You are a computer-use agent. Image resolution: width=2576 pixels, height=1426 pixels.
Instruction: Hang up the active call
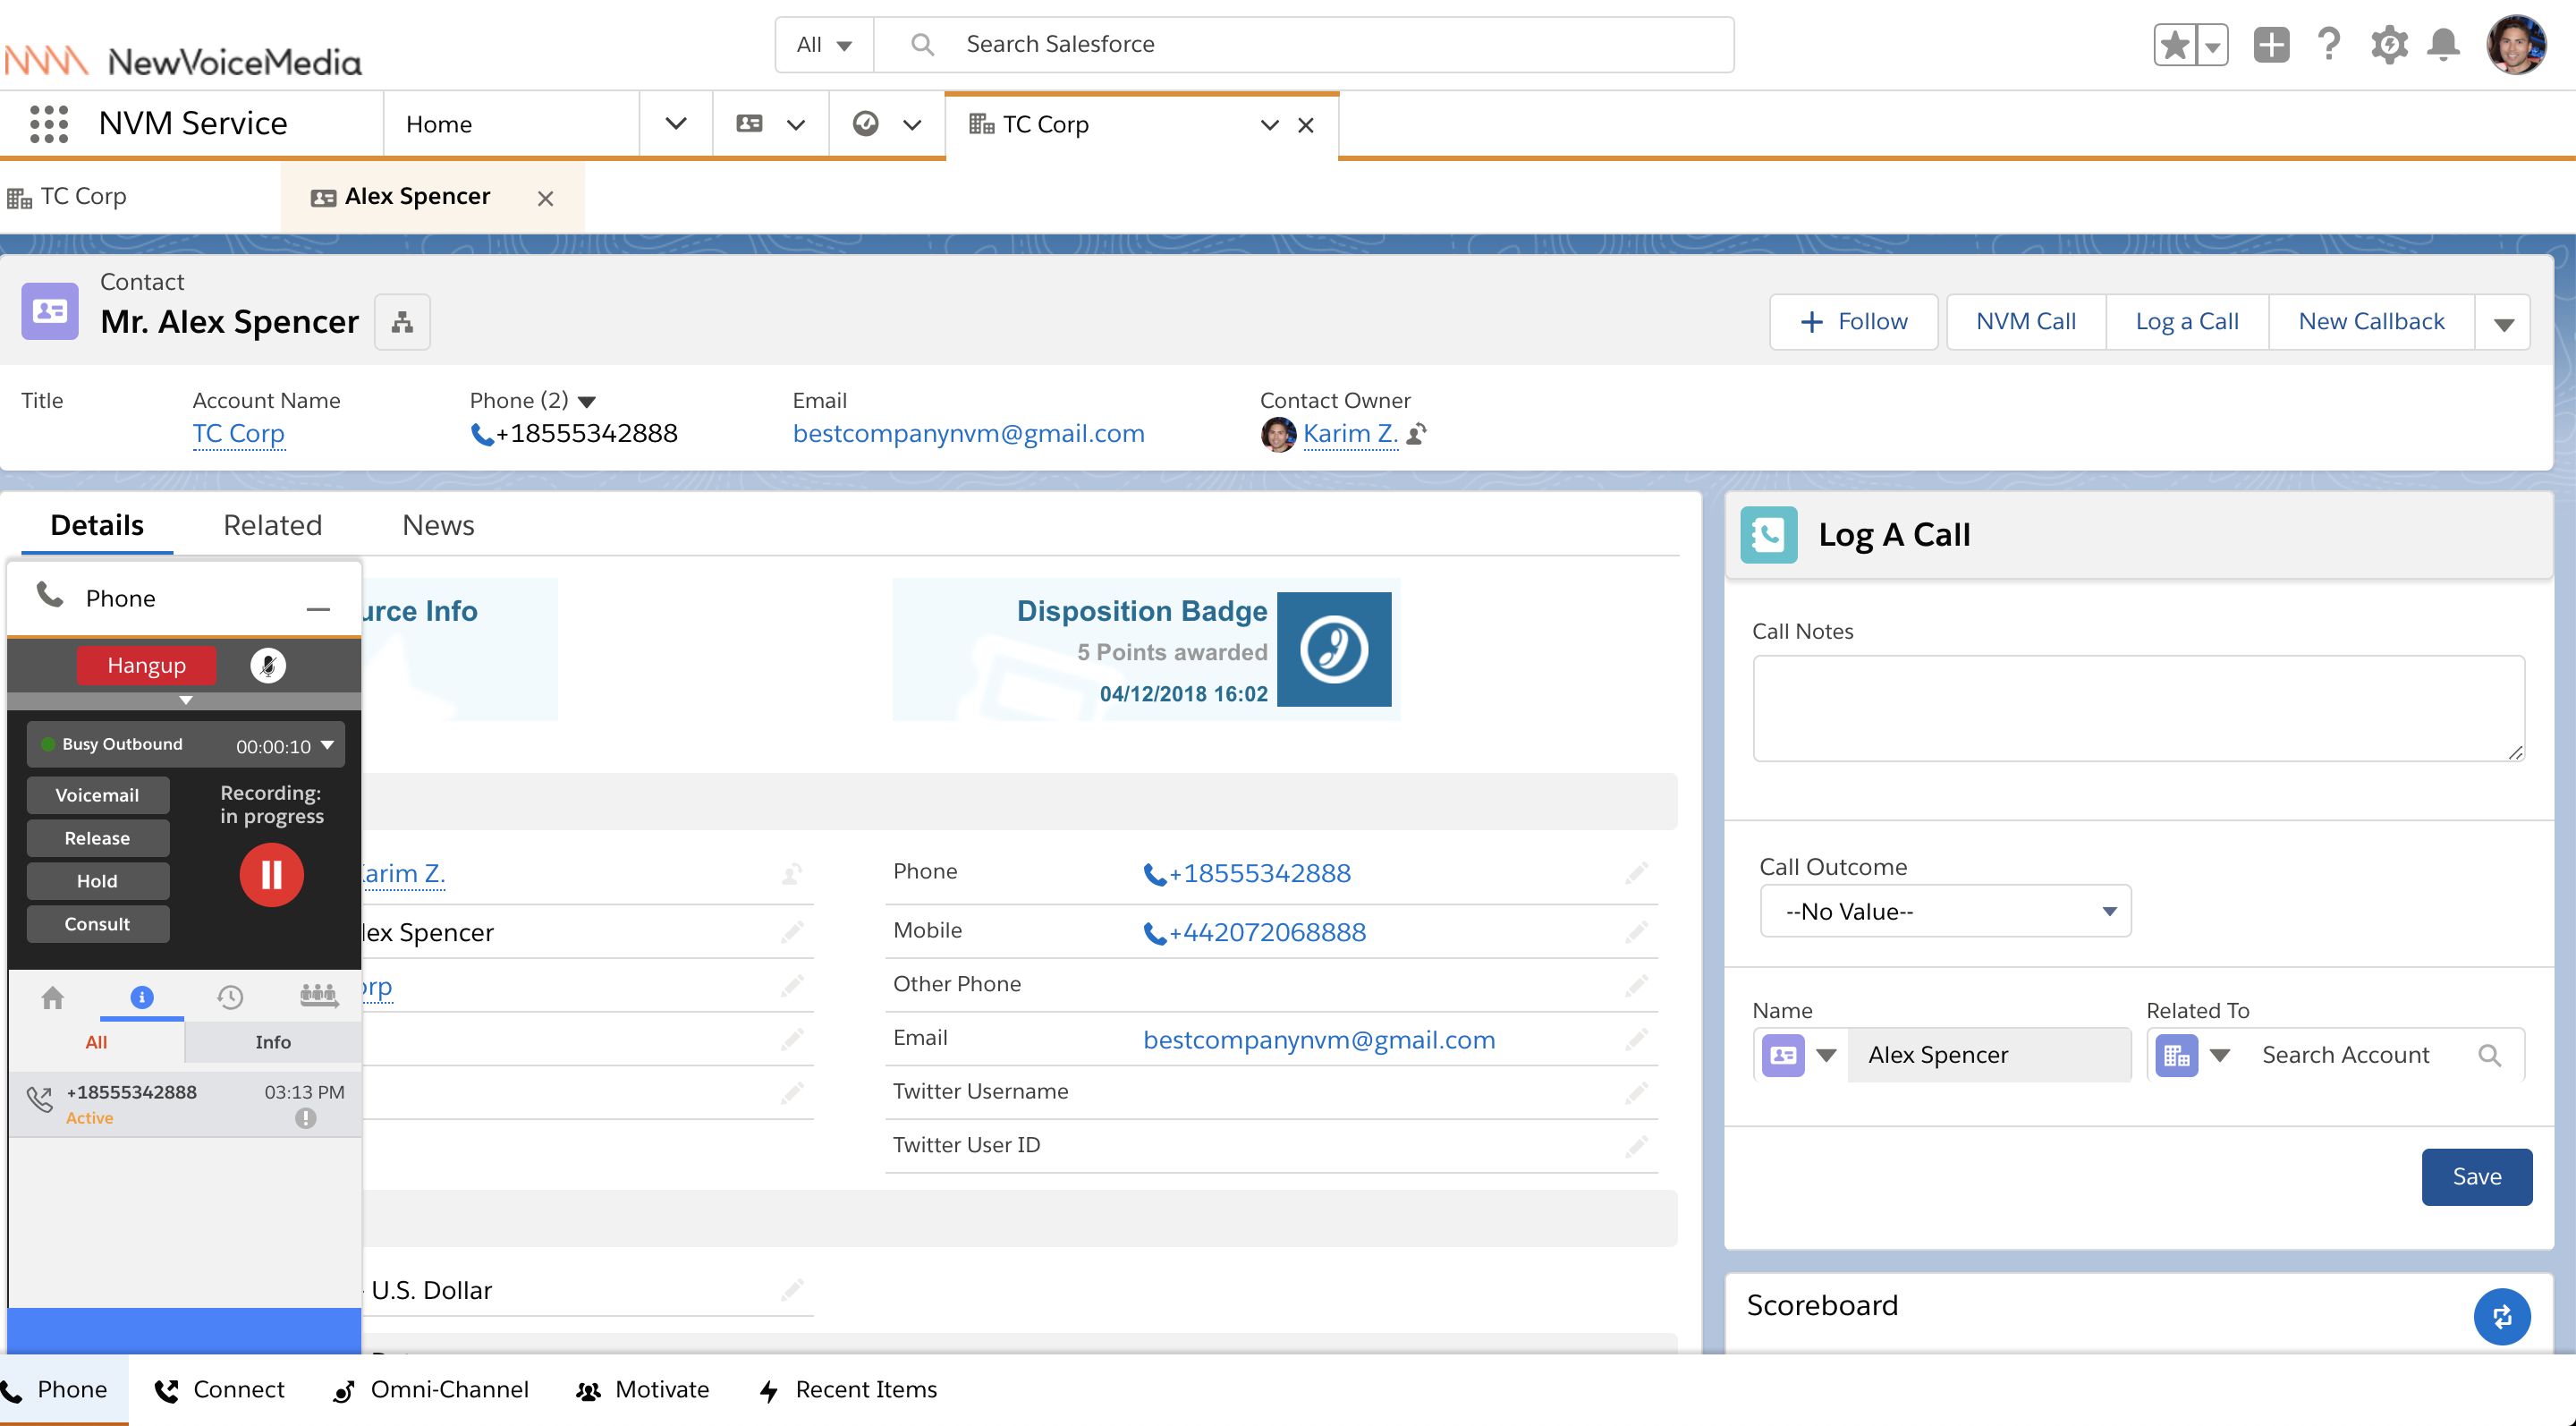pyautogui.click(x=146, y=665)
